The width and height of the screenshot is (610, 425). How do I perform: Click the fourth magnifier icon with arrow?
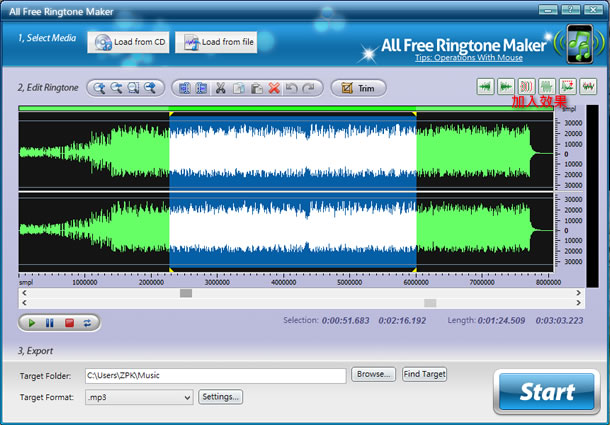(150, 88)
